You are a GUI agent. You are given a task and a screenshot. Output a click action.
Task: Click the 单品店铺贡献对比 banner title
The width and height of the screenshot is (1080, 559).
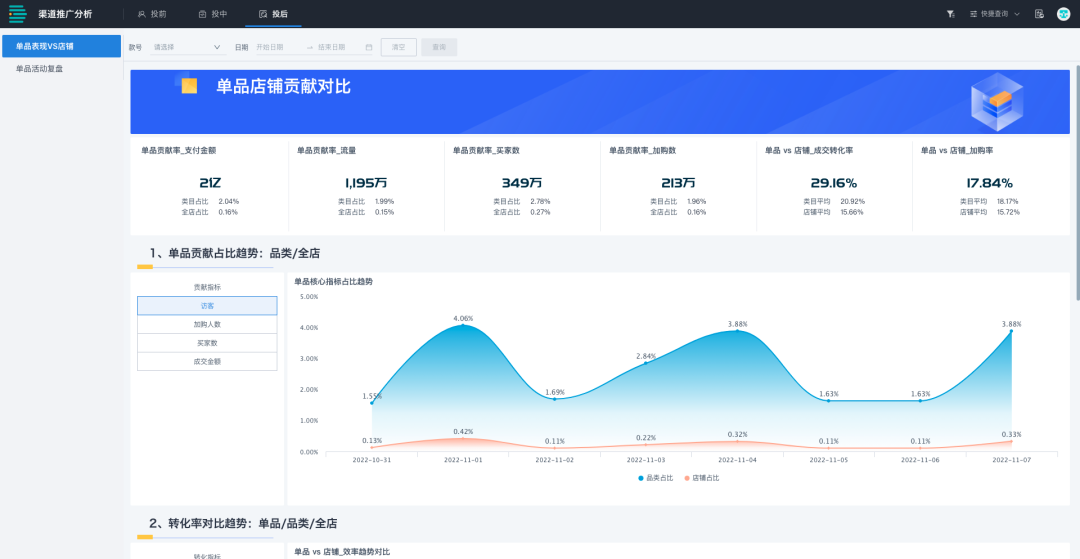tap(284, 86)
